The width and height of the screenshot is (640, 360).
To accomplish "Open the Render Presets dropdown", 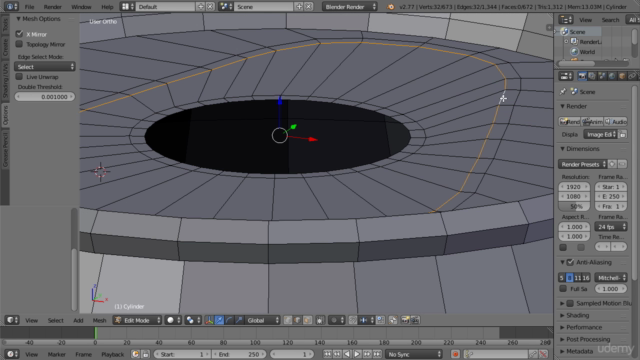I will [x=582, y=164].
